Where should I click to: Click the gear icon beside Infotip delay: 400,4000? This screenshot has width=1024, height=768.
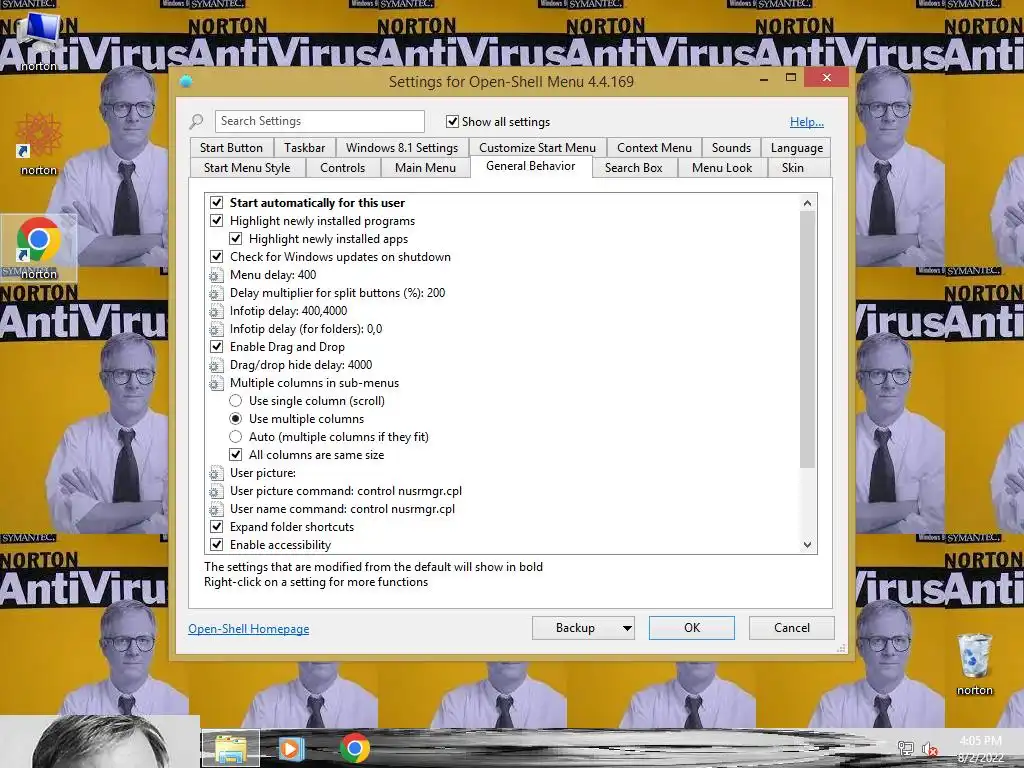216,311
